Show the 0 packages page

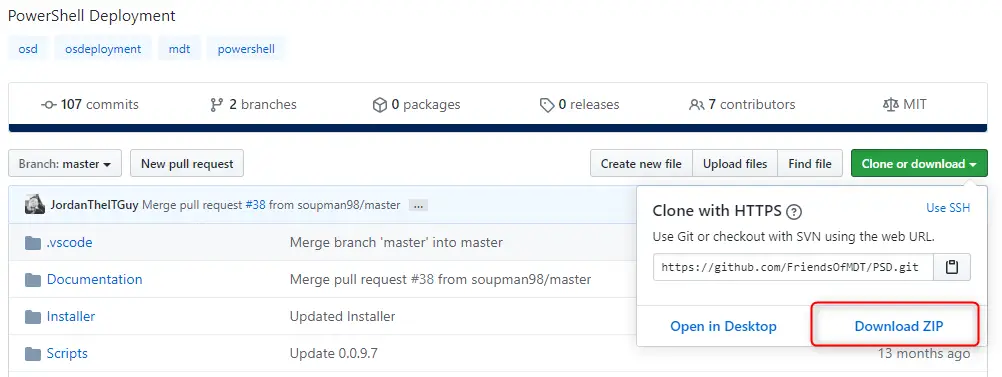tap(416, 104)
